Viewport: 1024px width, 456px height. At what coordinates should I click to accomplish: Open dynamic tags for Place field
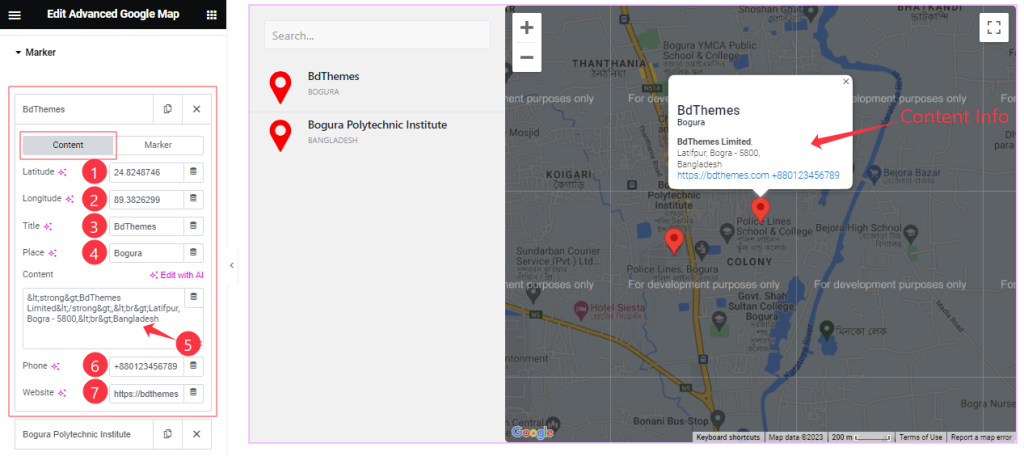coord(193,253)
